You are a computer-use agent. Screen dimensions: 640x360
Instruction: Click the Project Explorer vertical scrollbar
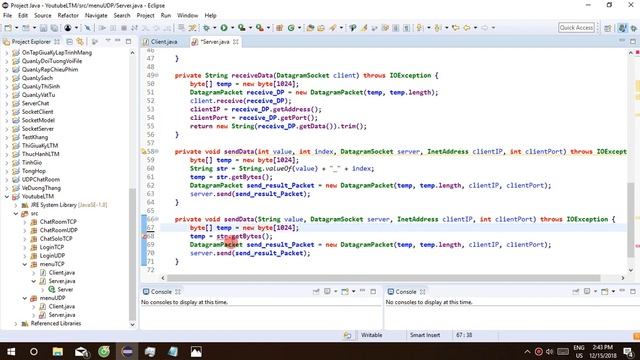point(132,254)
